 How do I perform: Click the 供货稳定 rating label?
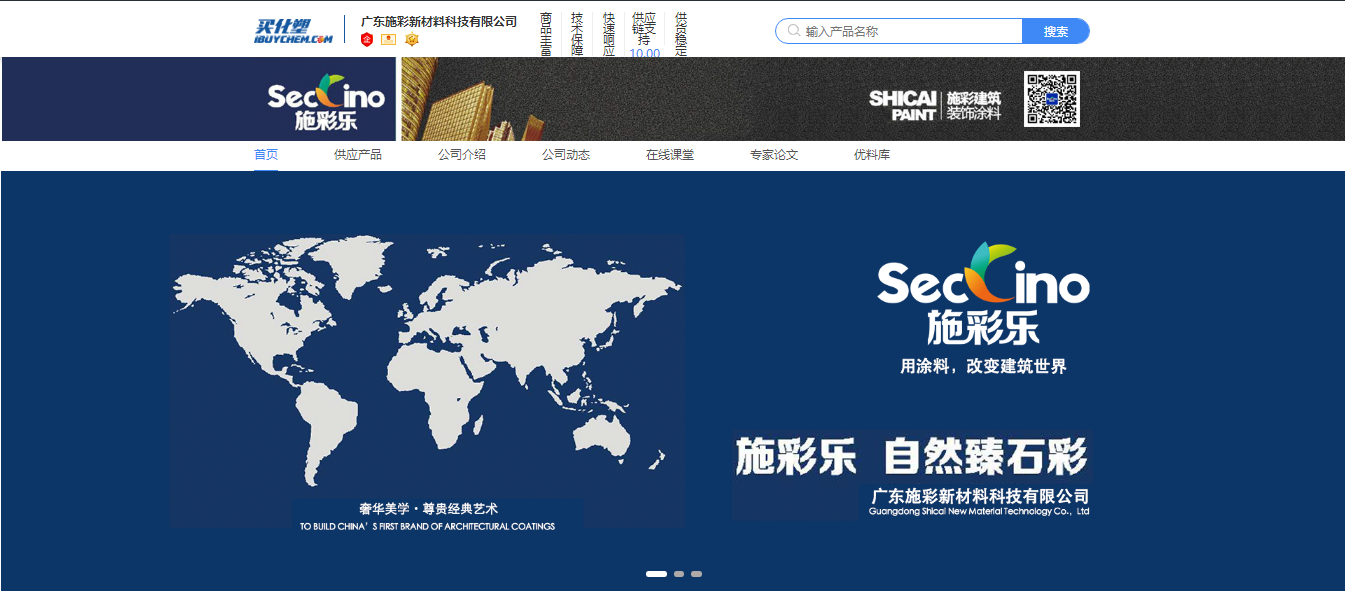click(x=681, y=34)
